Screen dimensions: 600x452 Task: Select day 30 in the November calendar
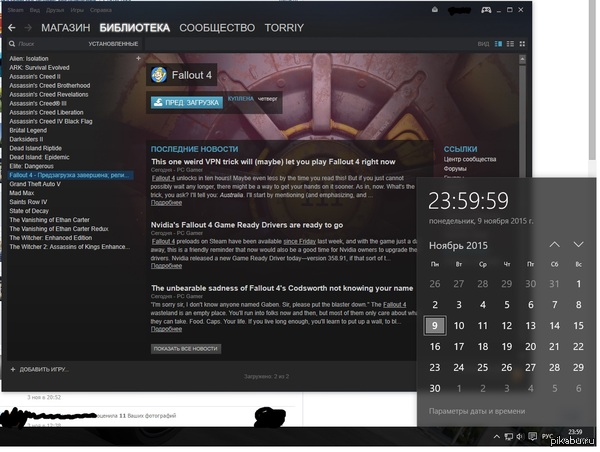point(435,388)
